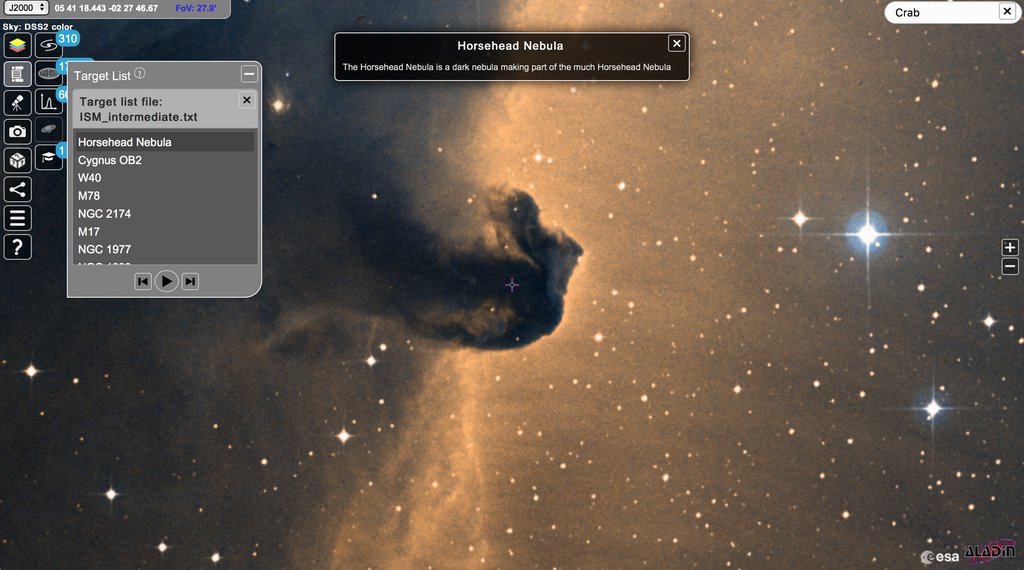
Task: Open the spectra graph icon
Action: click(x=48, y=103)
